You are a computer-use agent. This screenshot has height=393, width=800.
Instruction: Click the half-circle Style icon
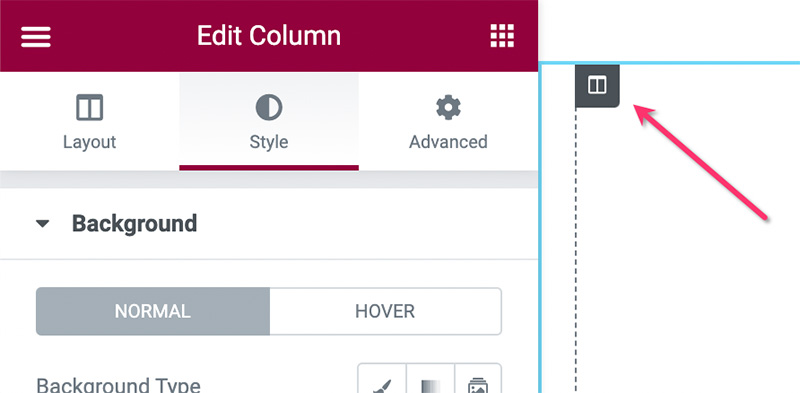coord(269,108)
